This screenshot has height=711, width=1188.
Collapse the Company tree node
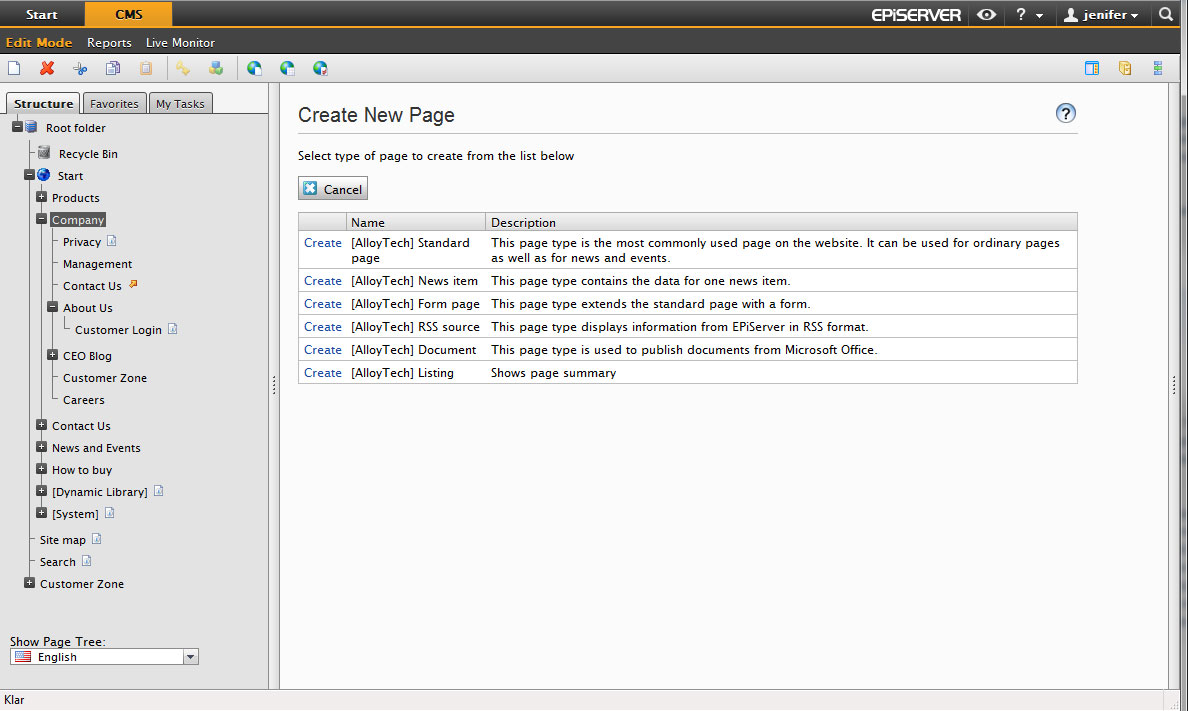pyautogui.click(x=42, y=219)
